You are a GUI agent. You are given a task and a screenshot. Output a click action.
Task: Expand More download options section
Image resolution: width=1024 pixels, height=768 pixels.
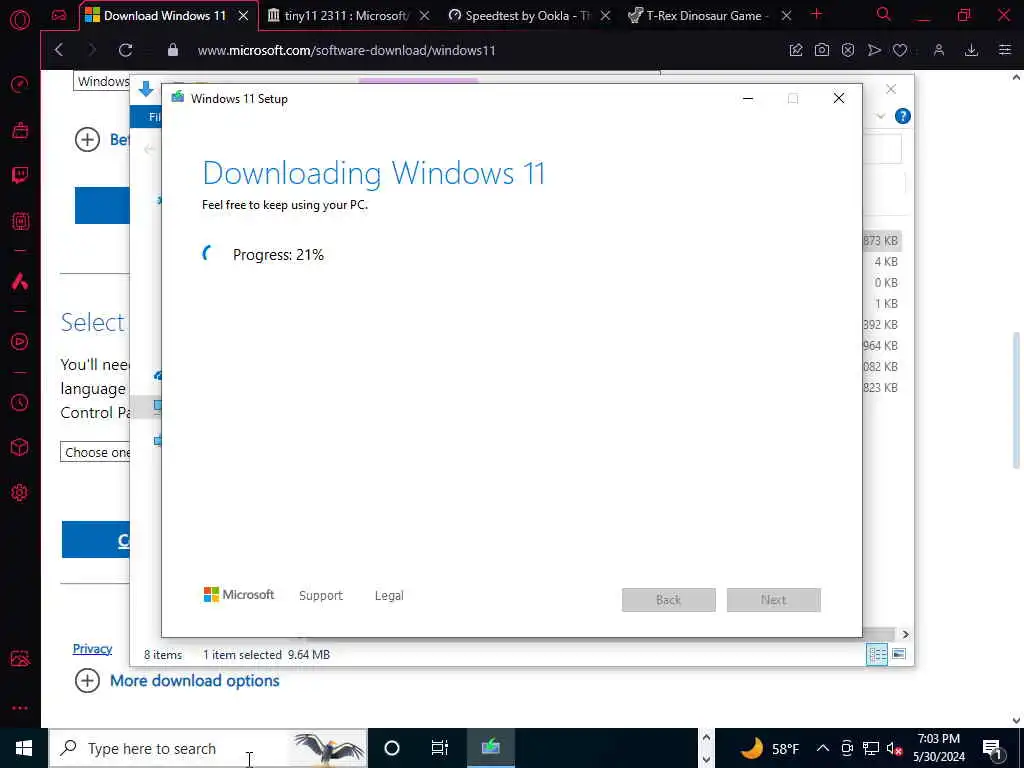[177, 680]
